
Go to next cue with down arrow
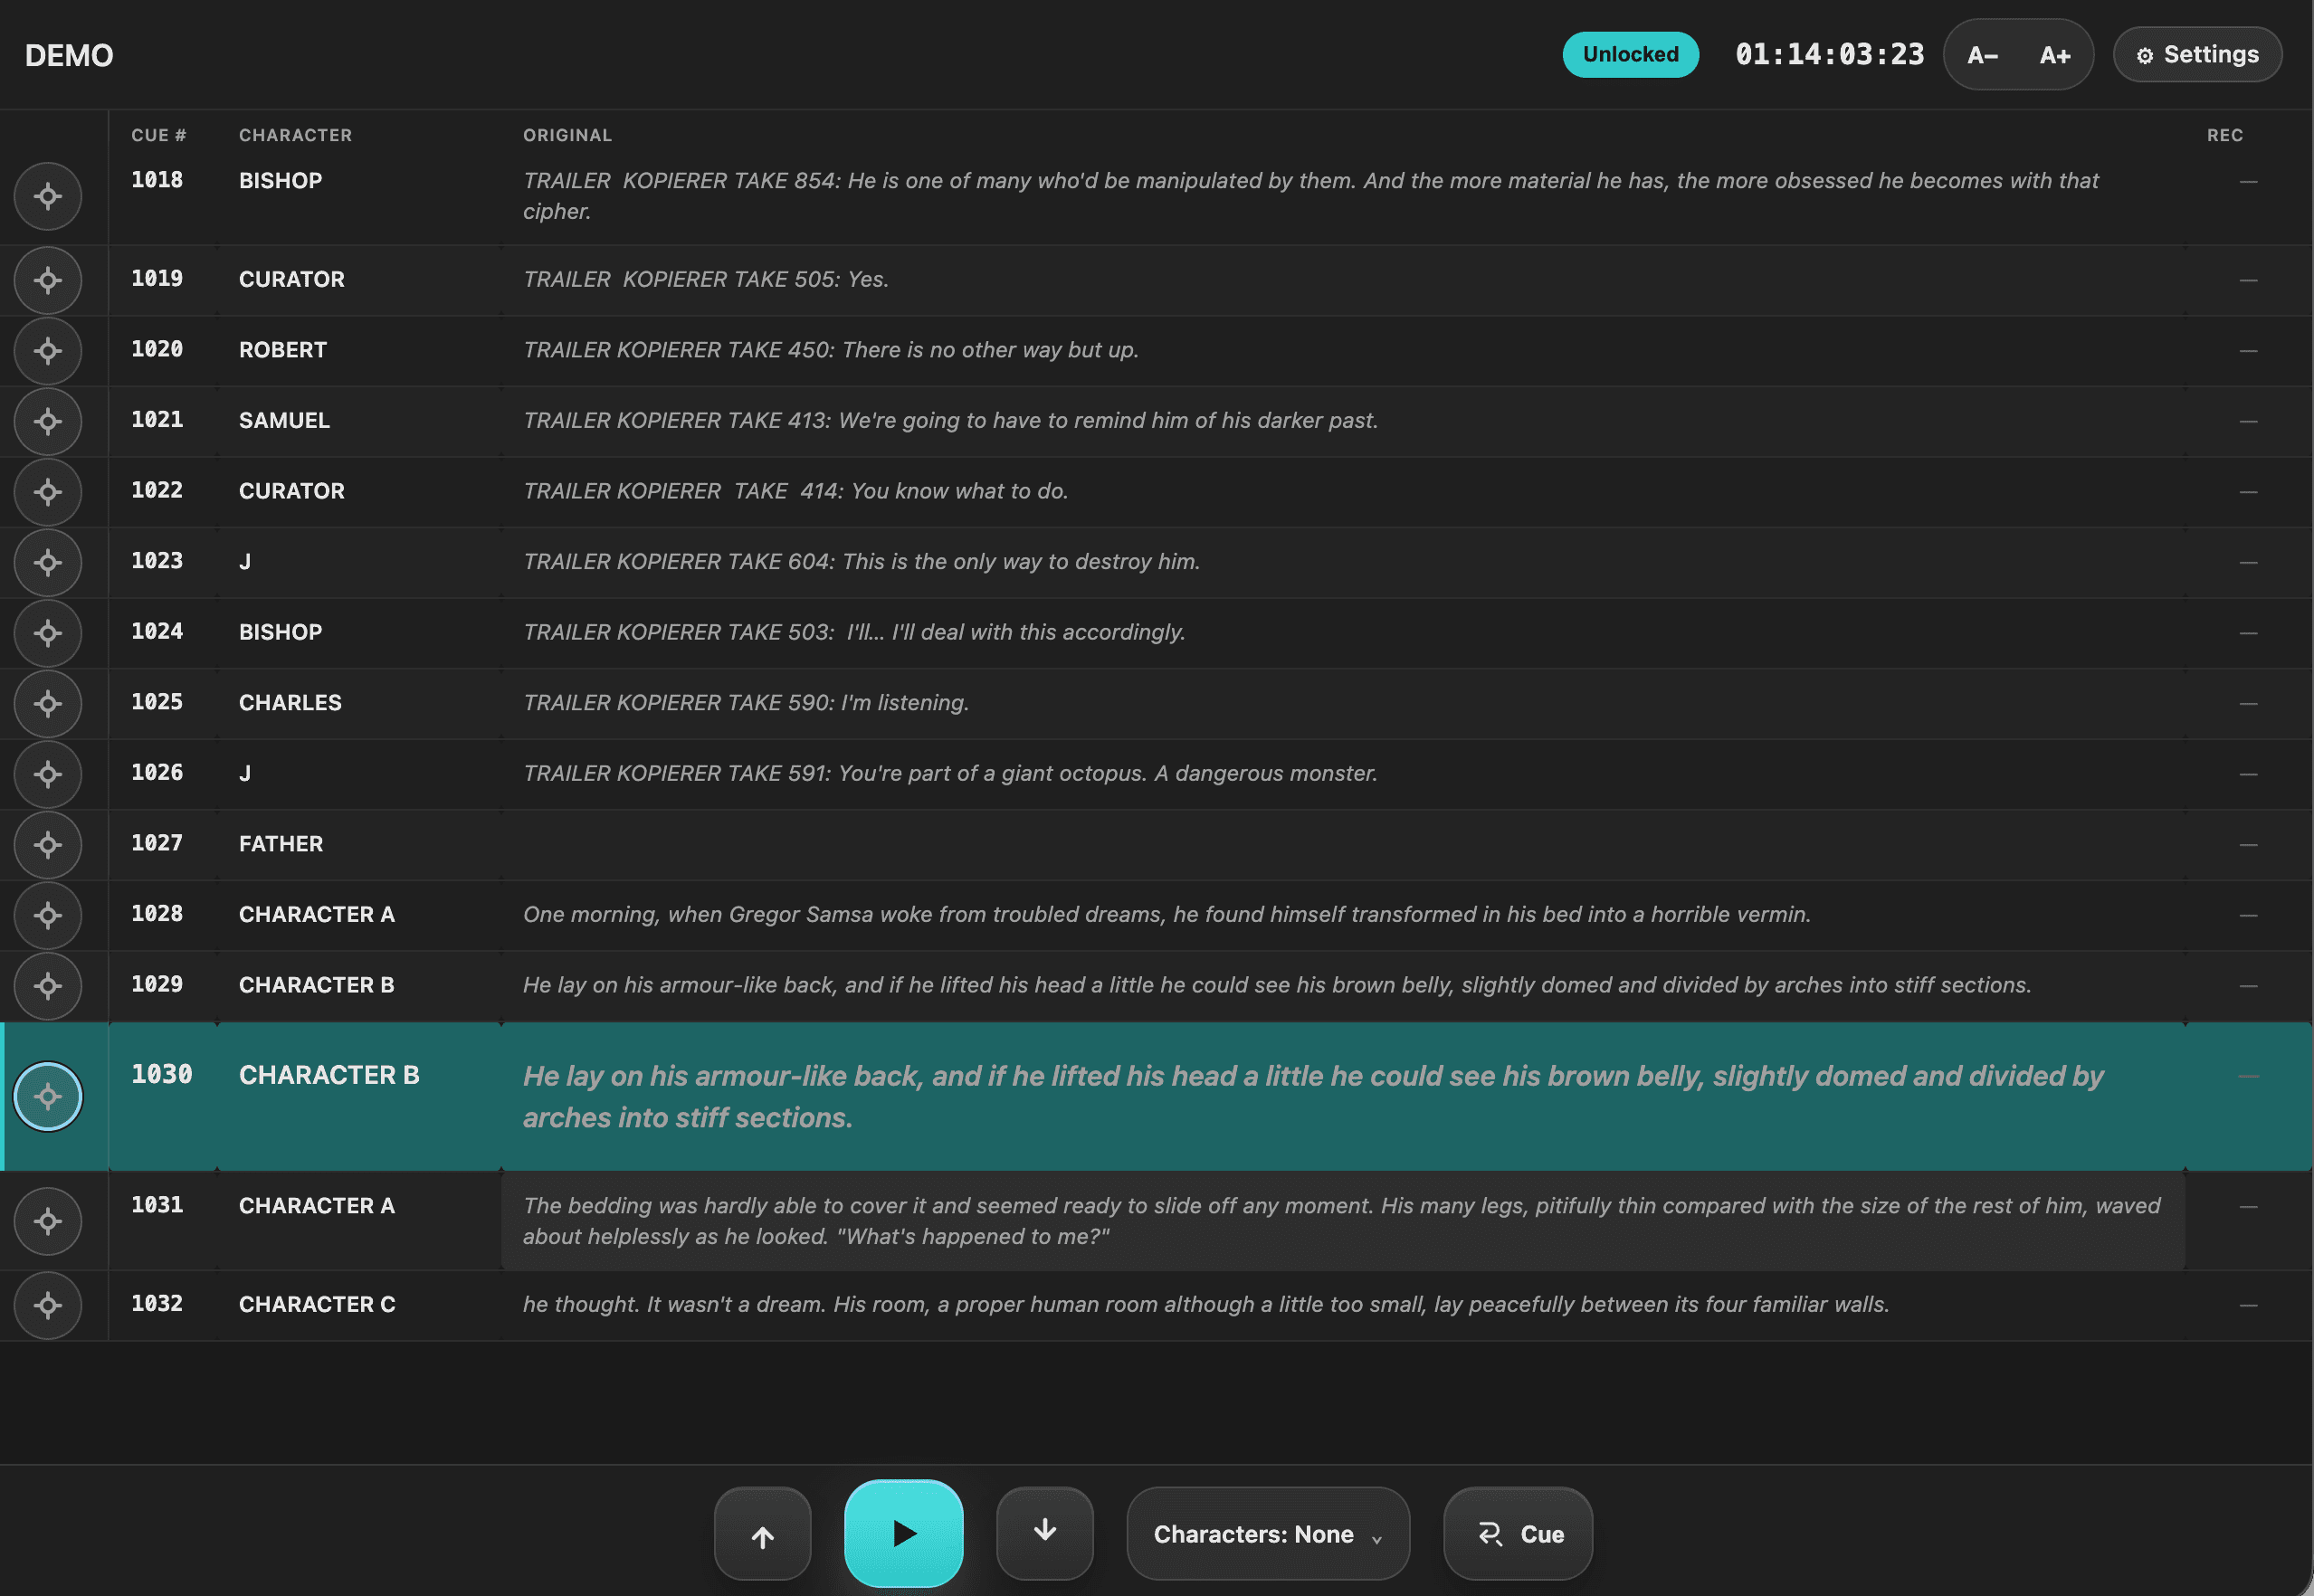coord(1045,1533)
